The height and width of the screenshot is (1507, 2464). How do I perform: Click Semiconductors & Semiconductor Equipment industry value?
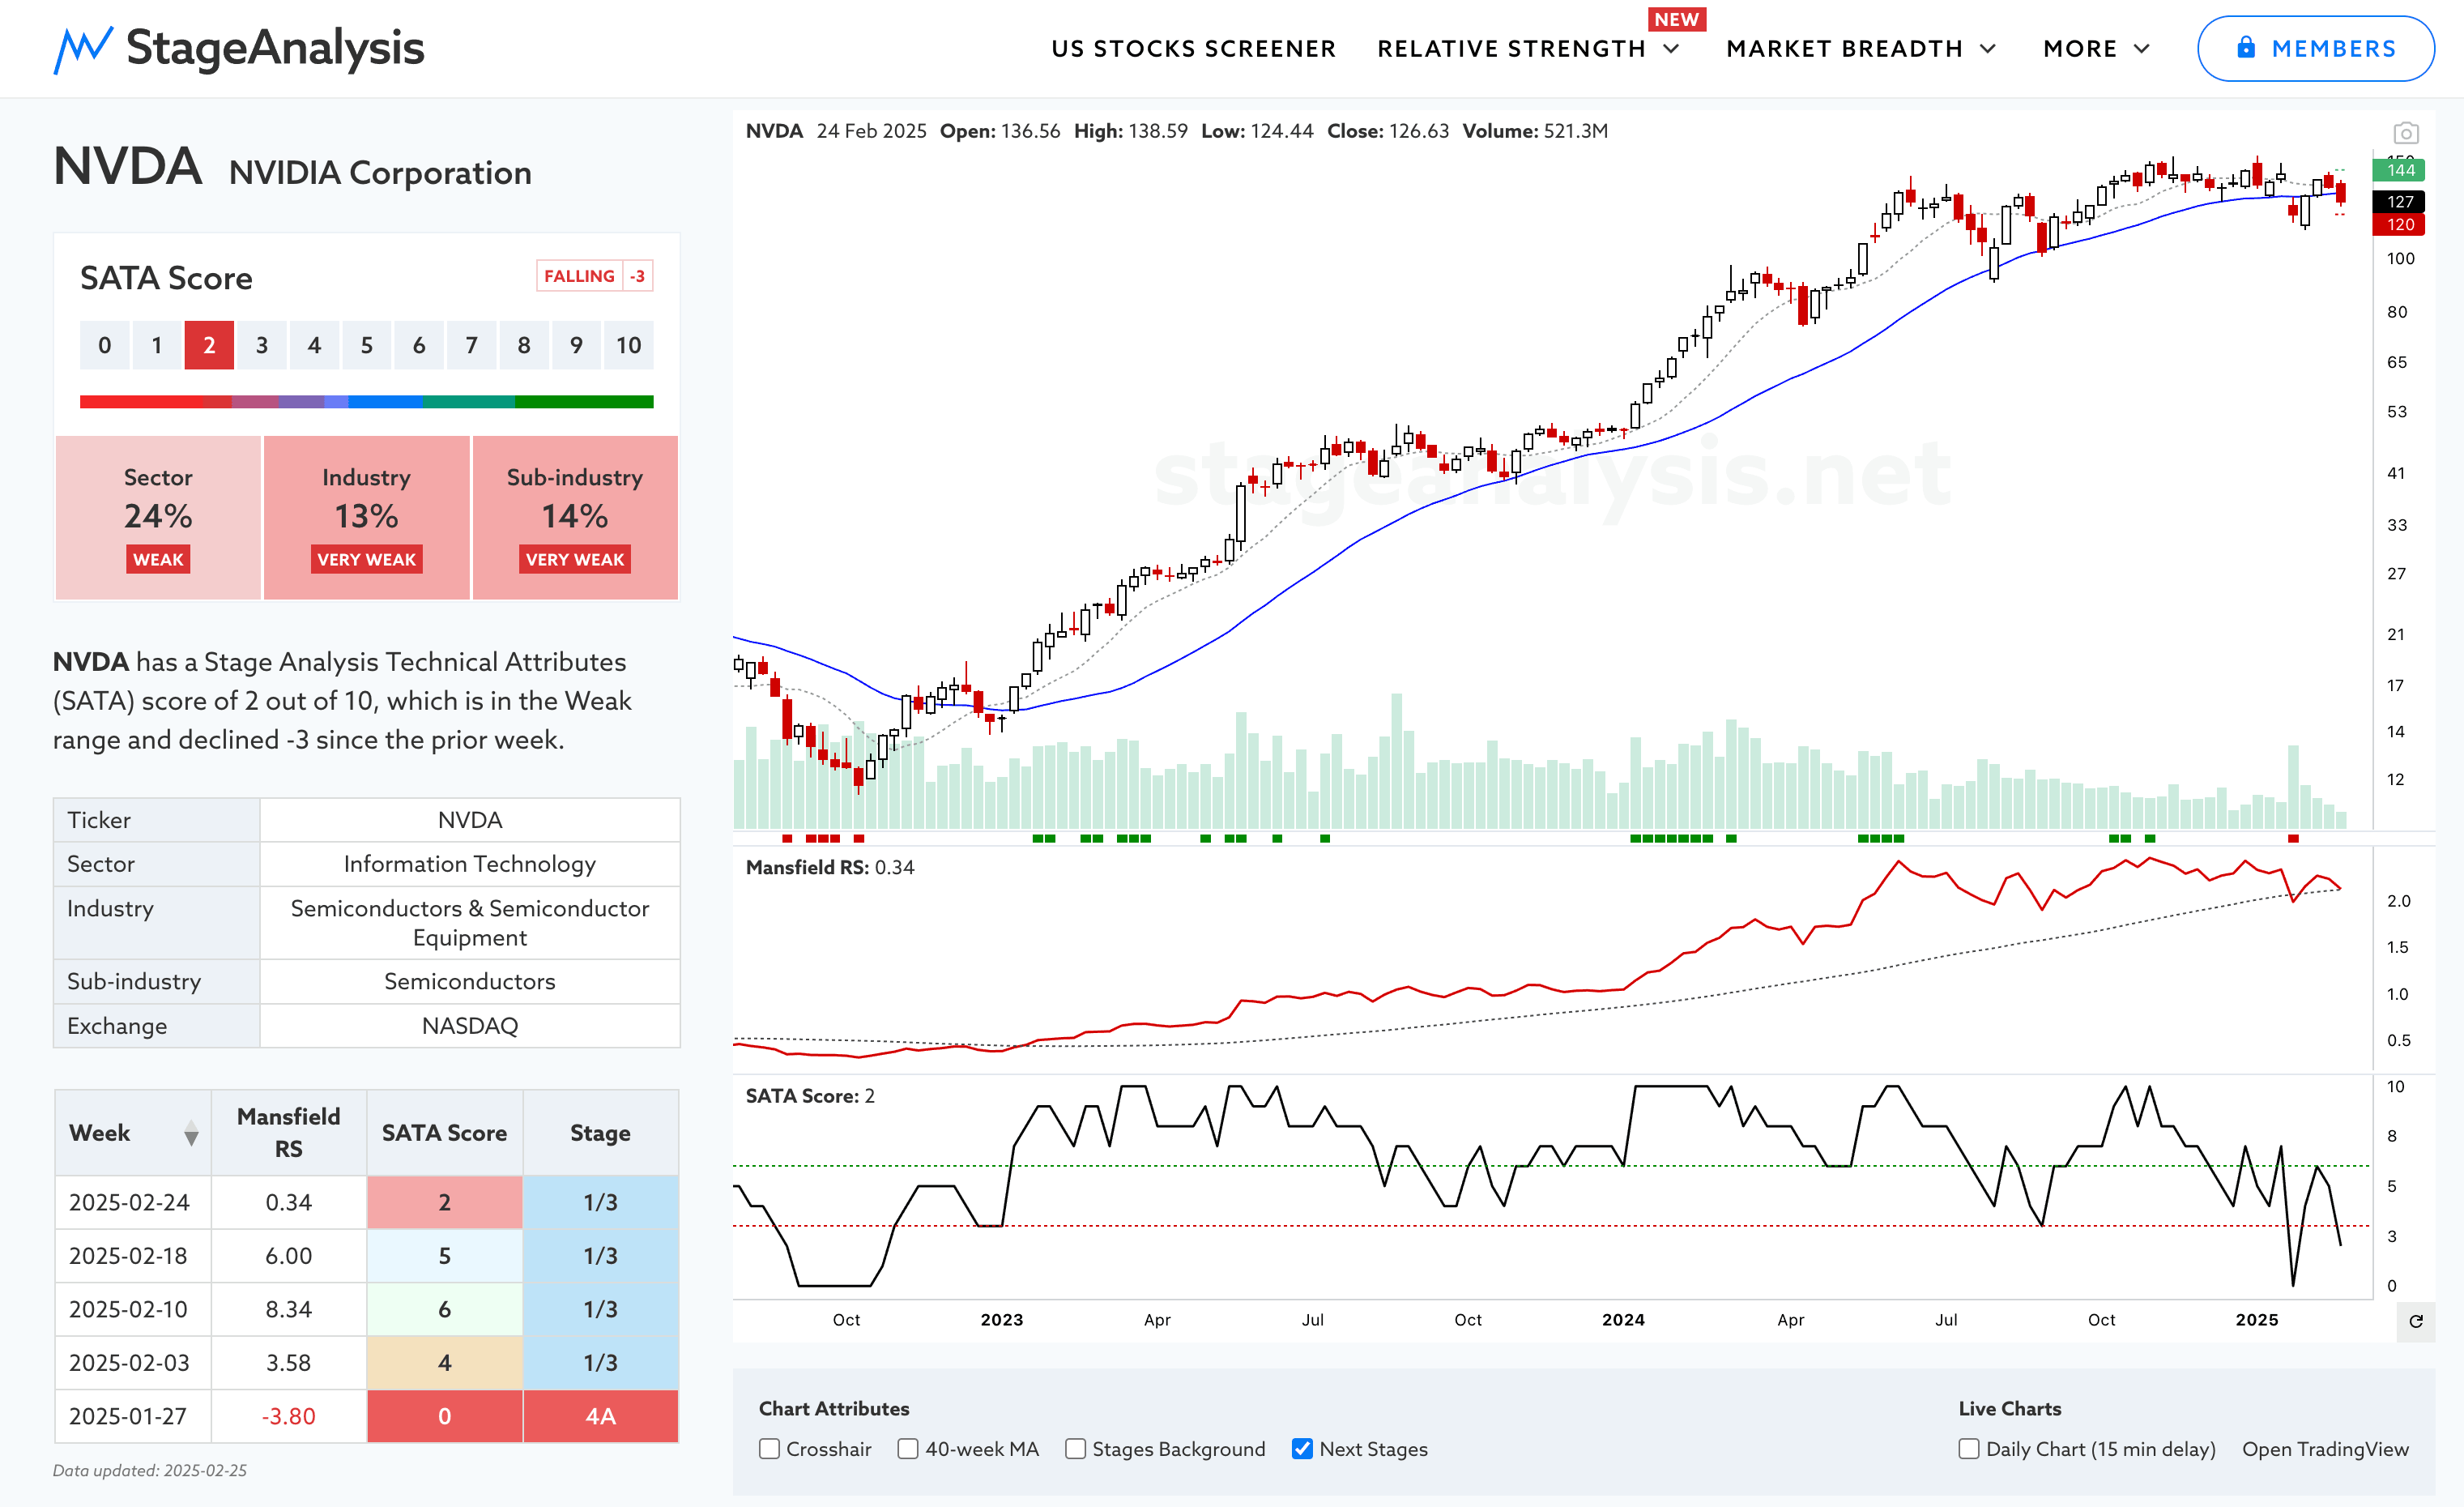pyautogui.click(x=470, y=923)
